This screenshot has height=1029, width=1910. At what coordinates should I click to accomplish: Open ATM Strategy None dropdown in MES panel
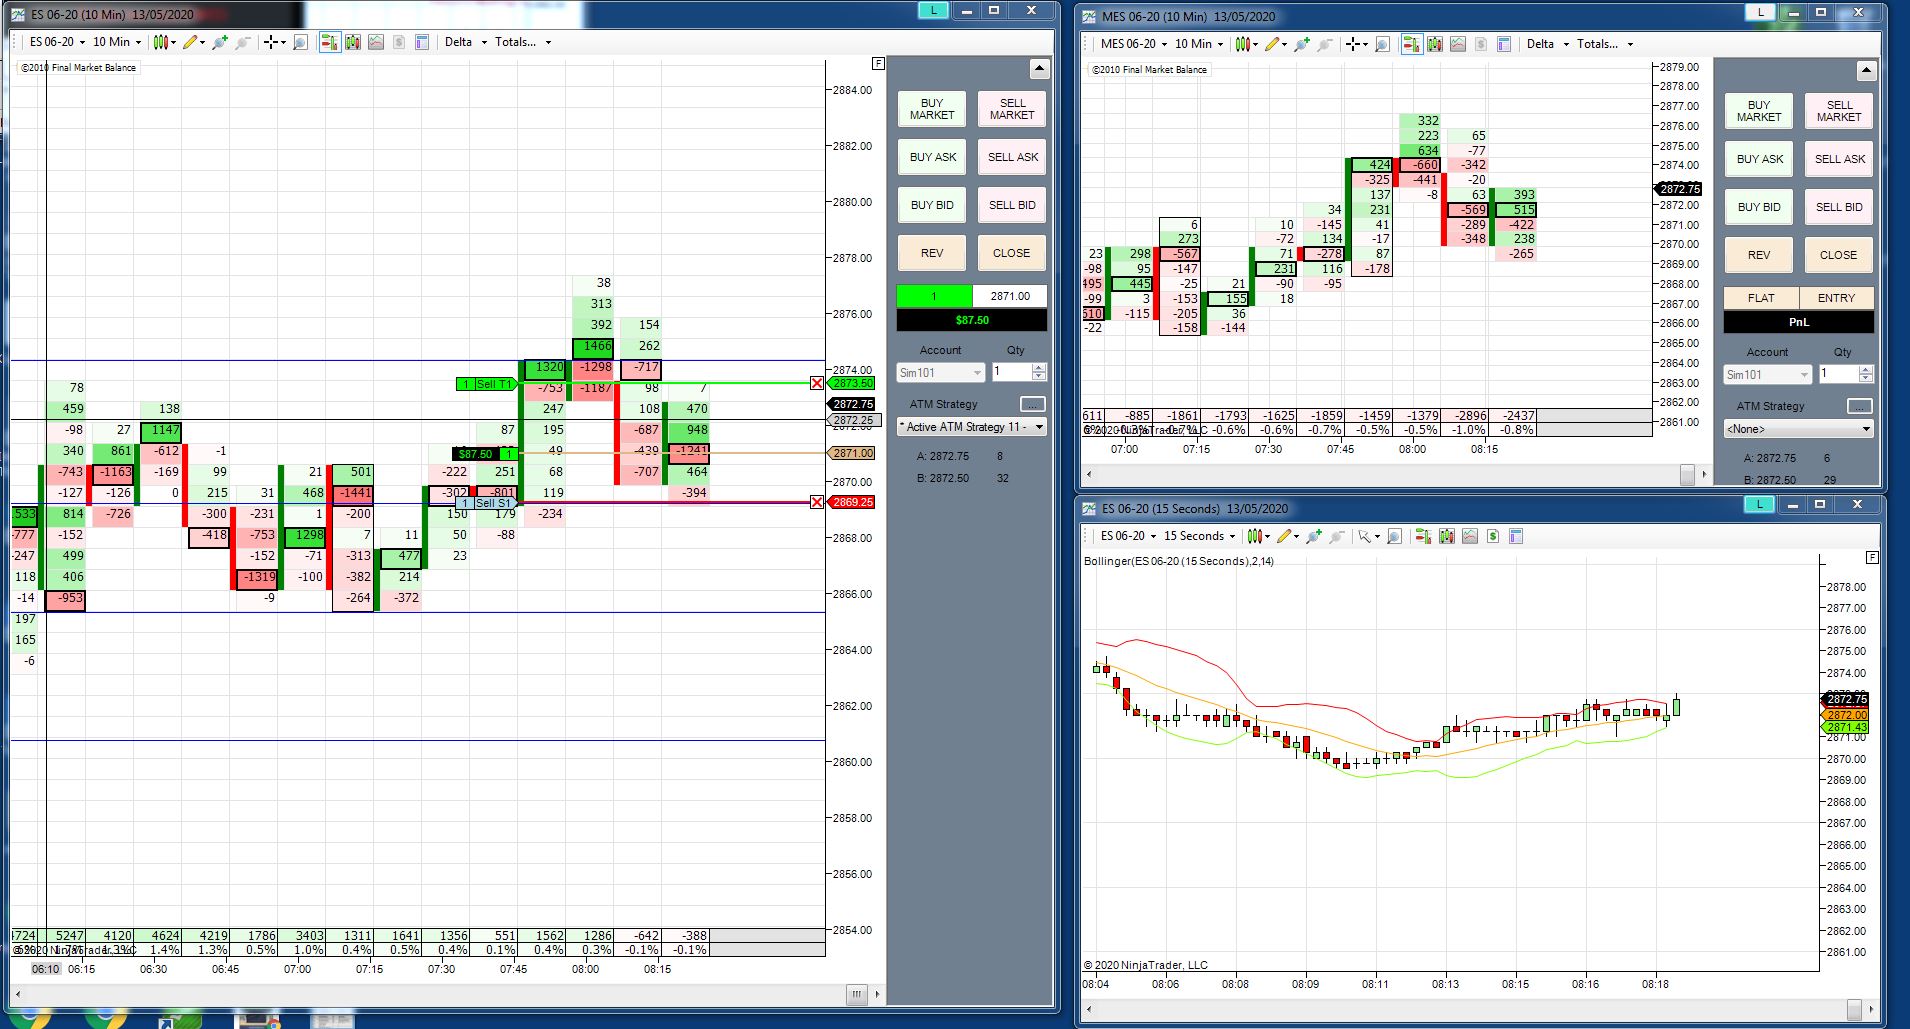(x=1798, y=429)
